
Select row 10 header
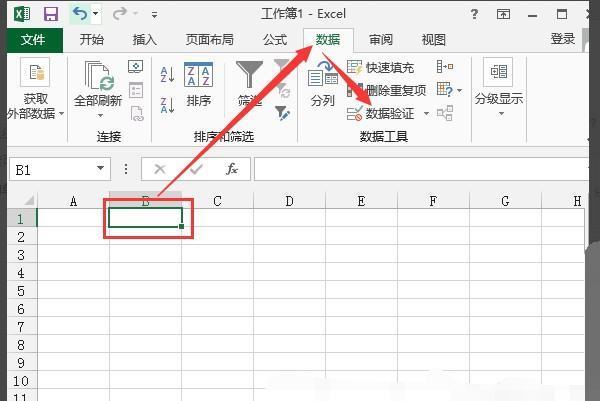click(x=22, y=381)
